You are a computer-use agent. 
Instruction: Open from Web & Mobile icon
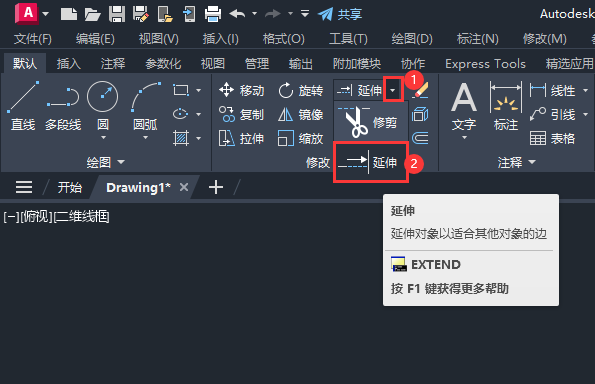coord(165,14)
